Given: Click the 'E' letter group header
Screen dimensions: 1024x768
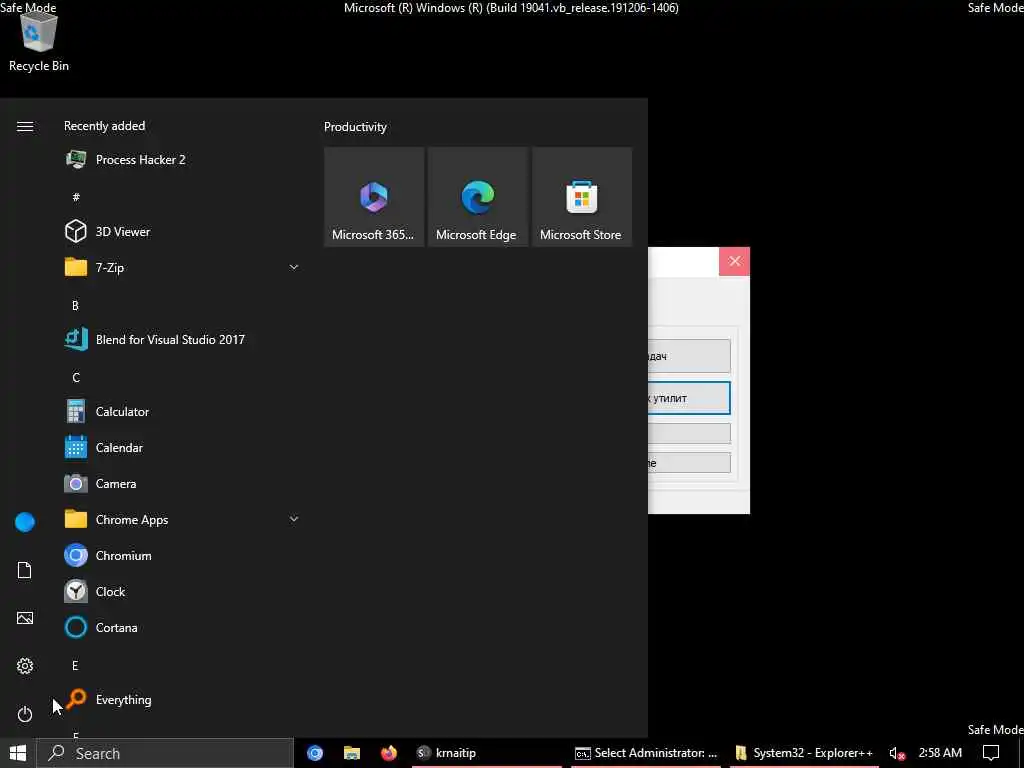Looking at the screenshot, I should tap(75, 665).
